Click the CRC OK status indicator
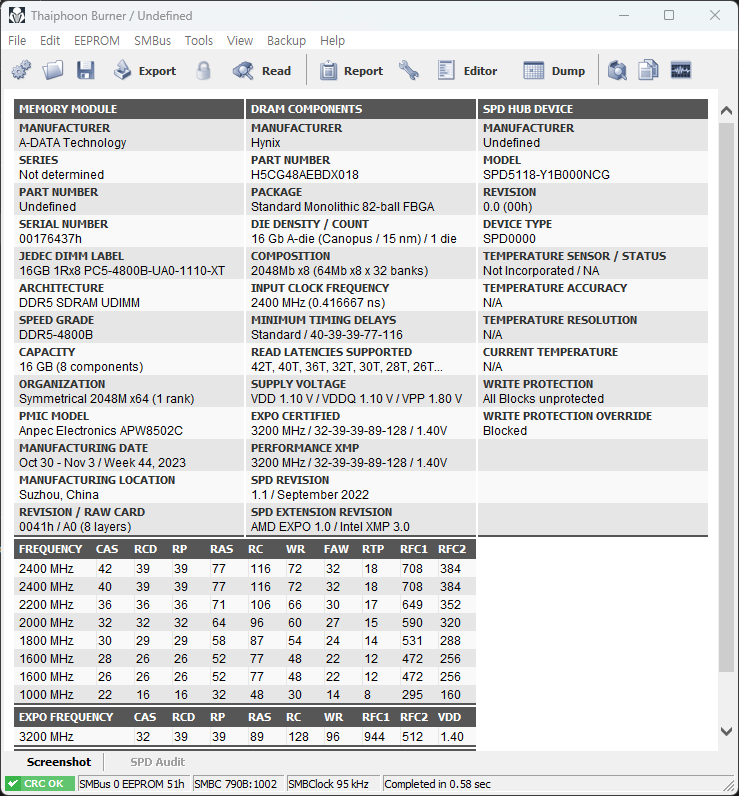 [x=40, y=783]
